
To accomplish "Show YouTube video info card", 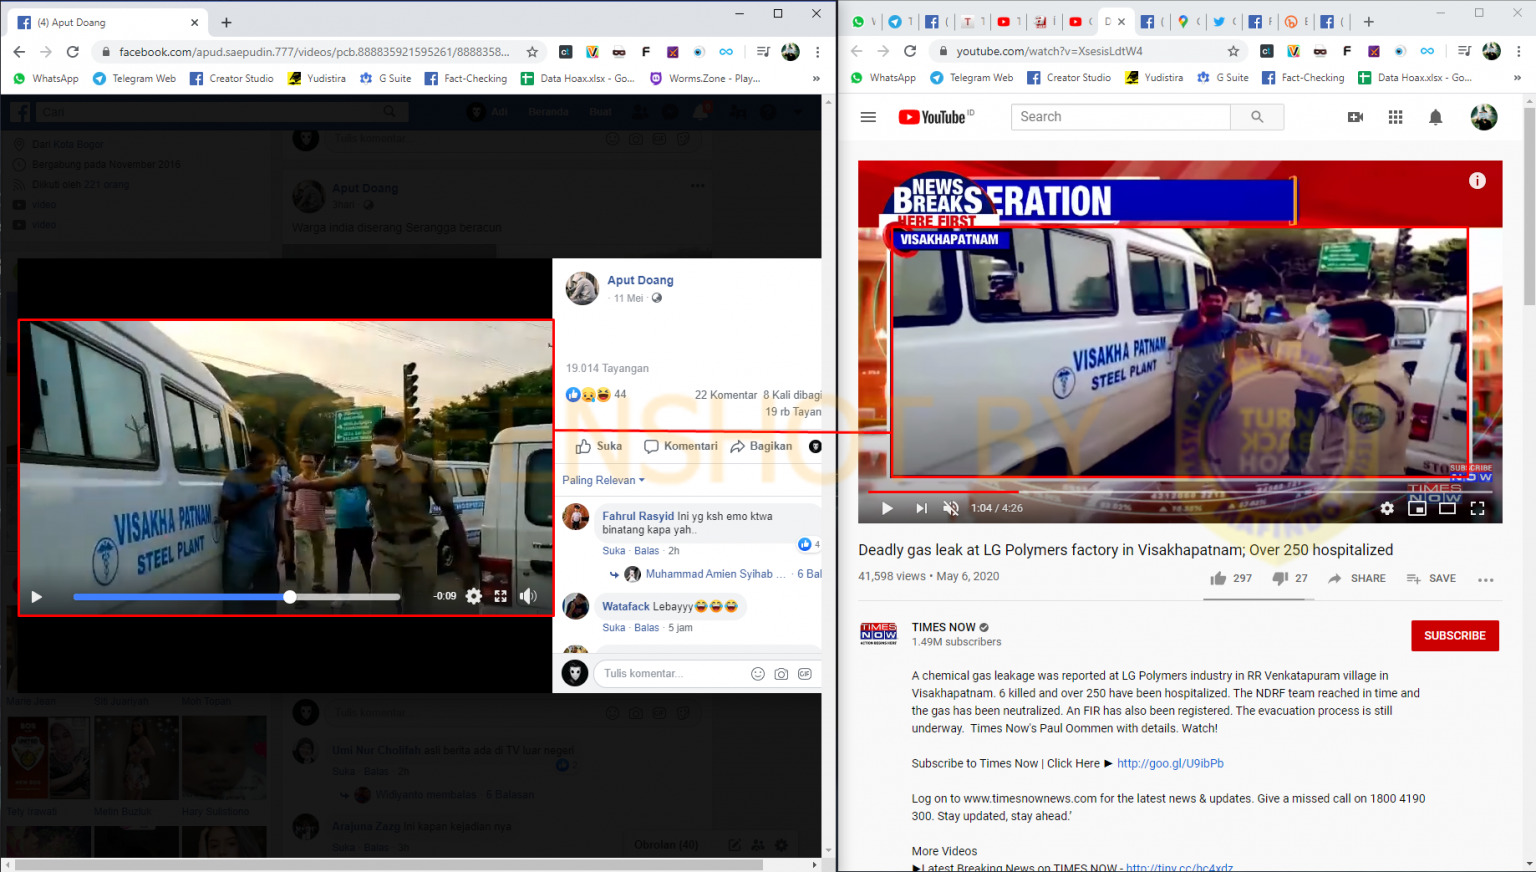I will pos(1477,181).
